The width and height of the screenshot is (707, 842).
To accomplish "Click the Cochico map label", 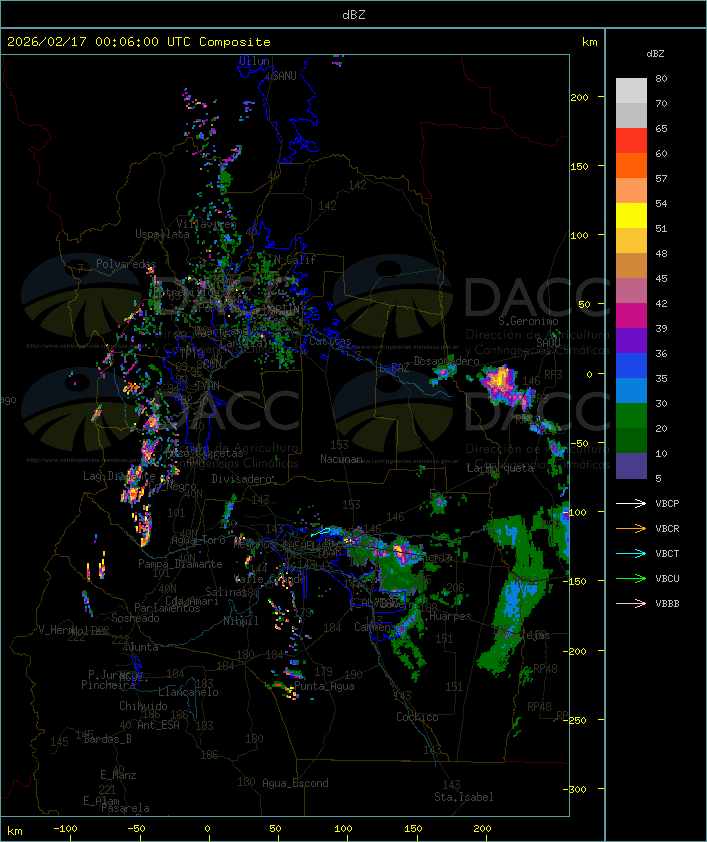I will (417, 717).
